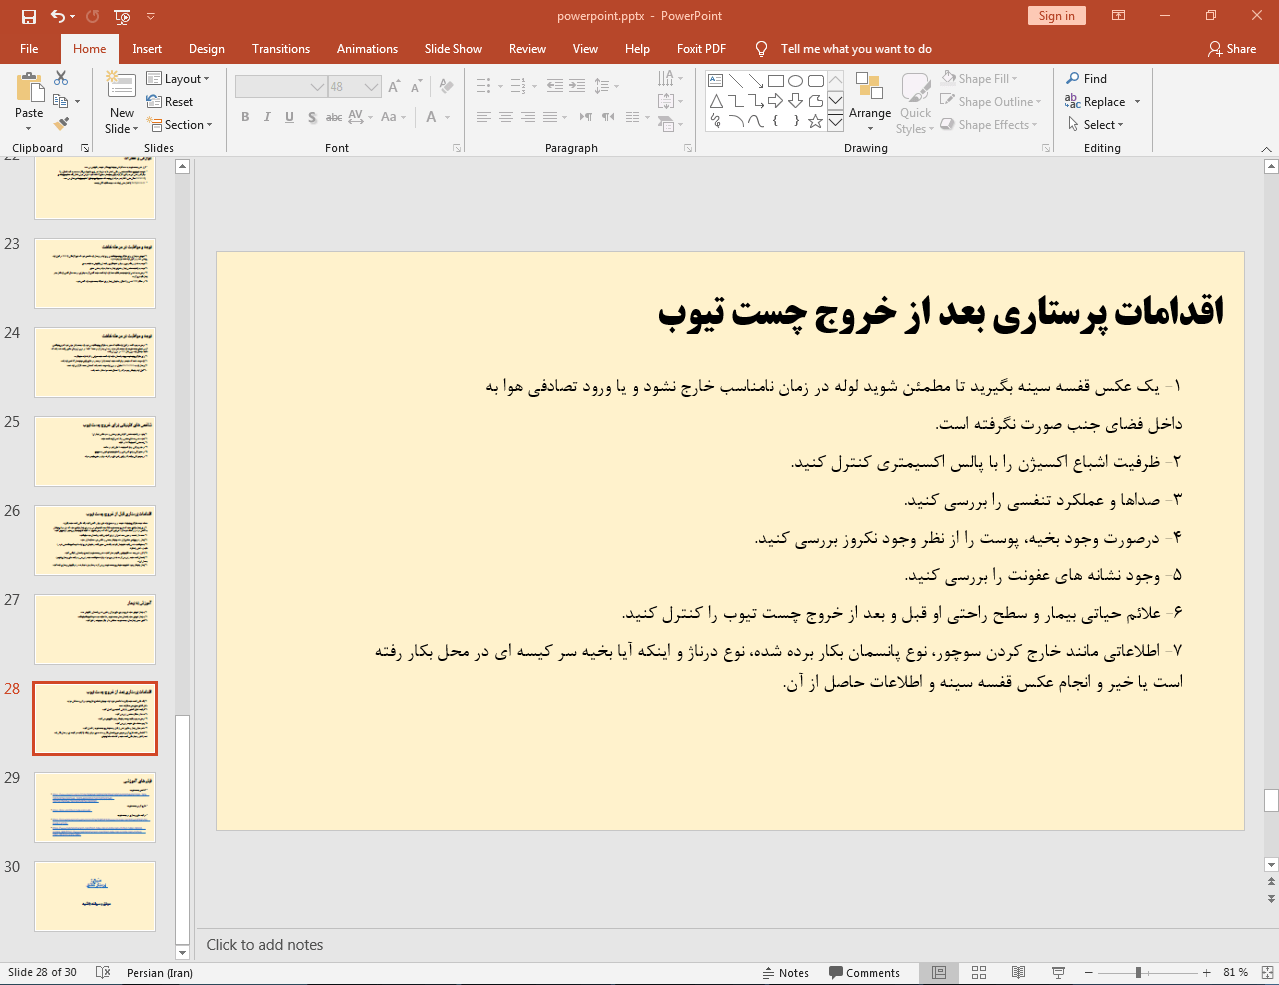Zoom in with the plus button
Image resolution: width=1279 pixels, height=985 pixels.
click(x=1206, y=973)
